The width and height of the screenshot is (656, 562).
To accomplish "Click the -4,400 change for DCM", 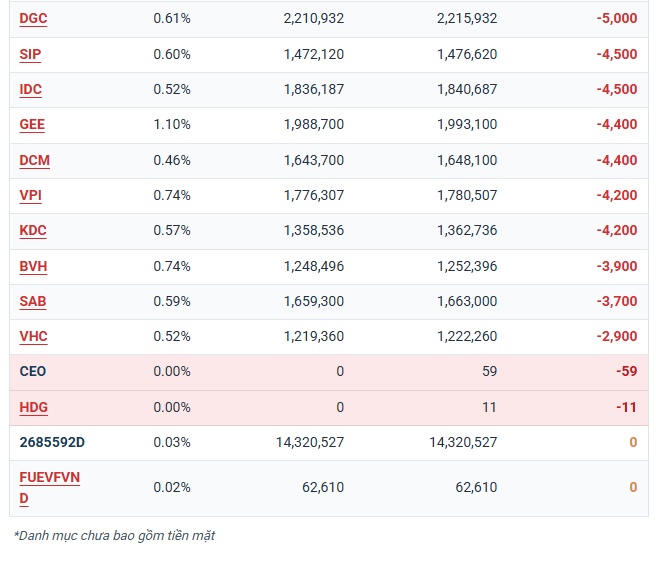I will 617,160.
